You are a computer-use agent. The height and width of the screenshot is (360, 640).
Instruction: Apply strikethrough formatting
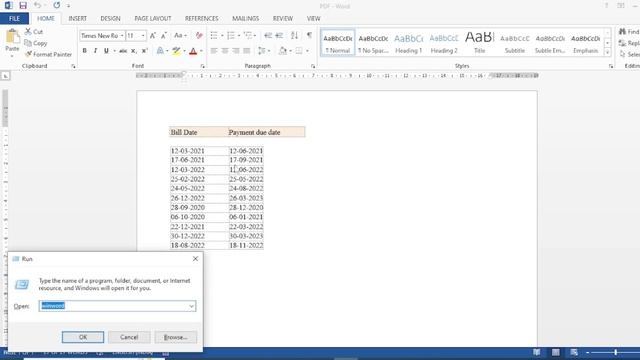pyautogui.click(x=122, y=51)
